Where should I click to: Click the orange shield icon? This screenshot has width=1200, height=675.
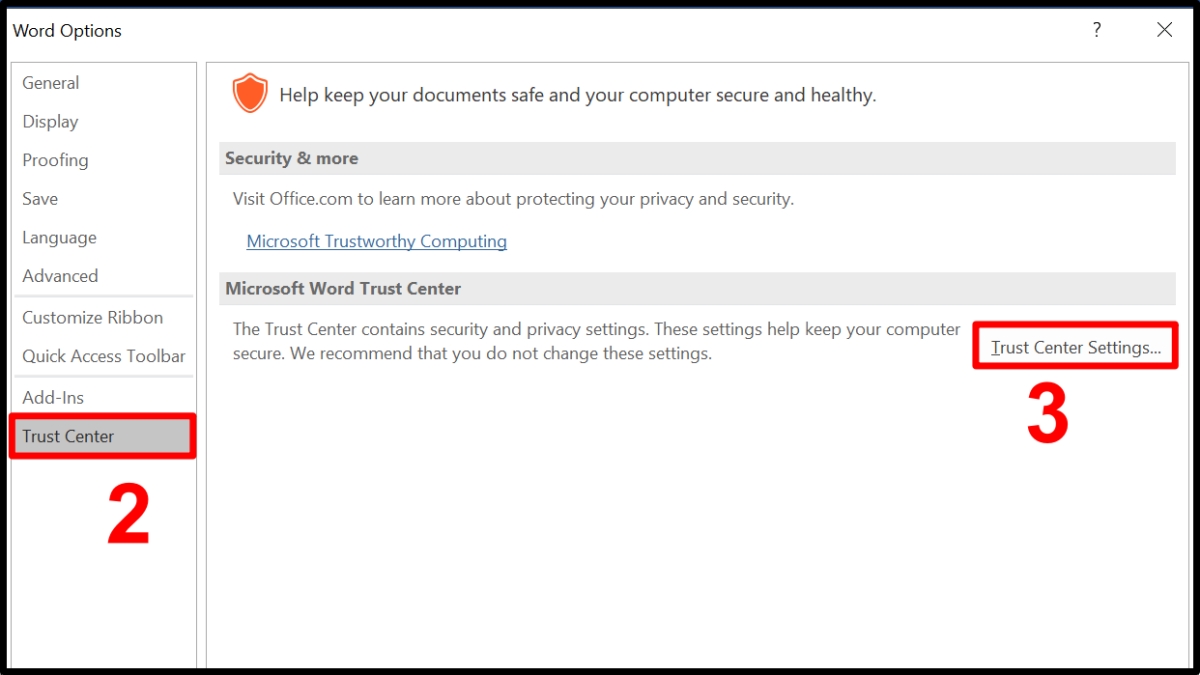pos(249,94)
